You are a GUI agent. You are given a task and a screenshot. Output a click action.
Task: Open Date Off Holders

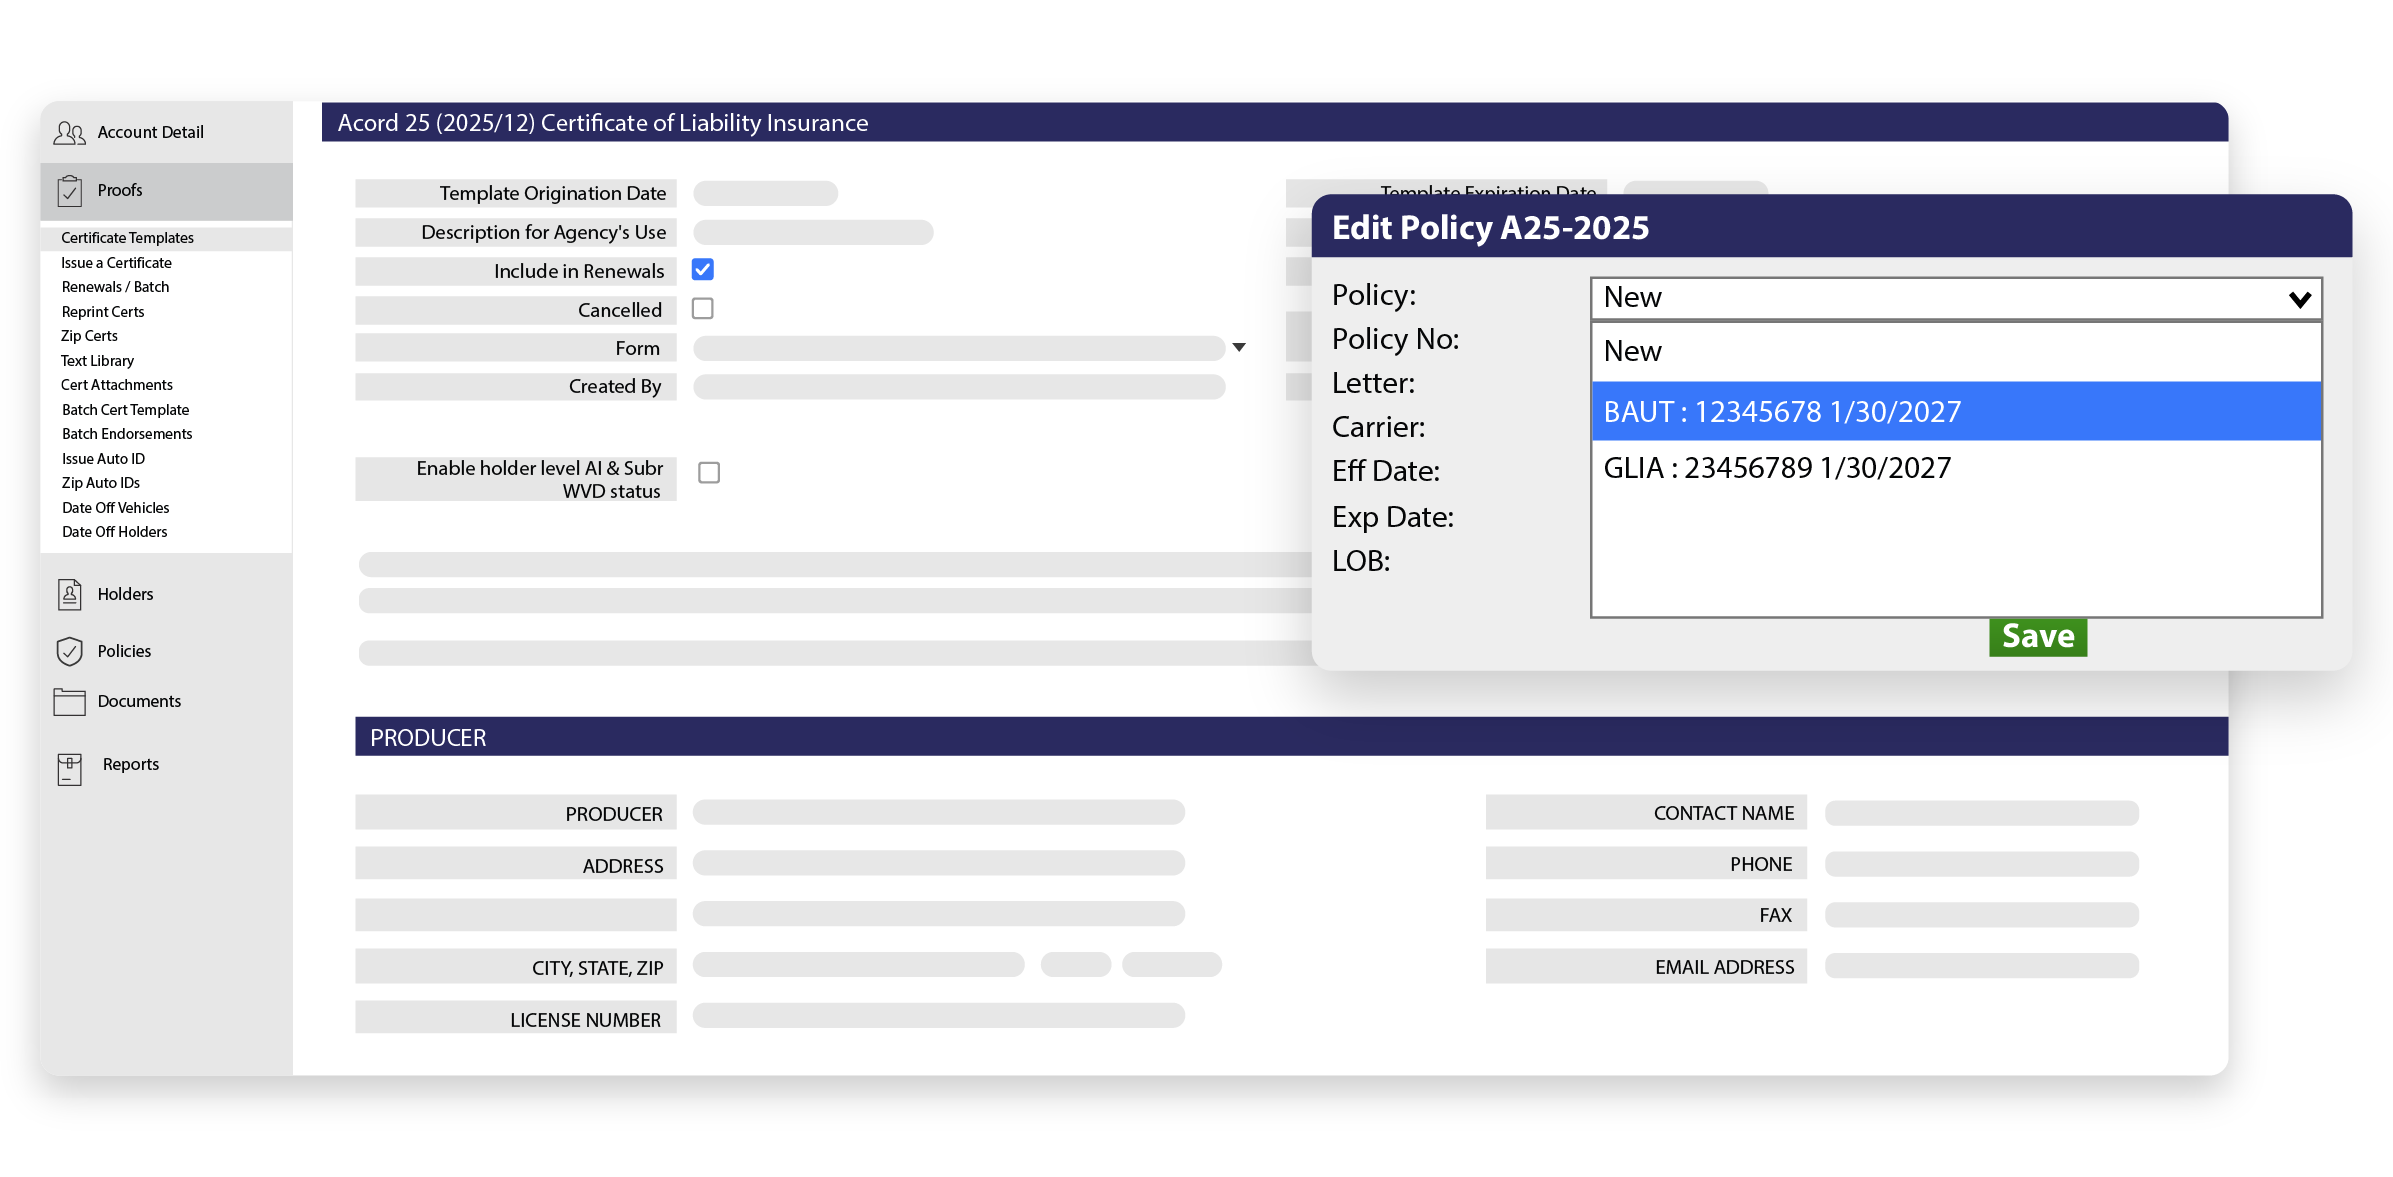[114, 532]
